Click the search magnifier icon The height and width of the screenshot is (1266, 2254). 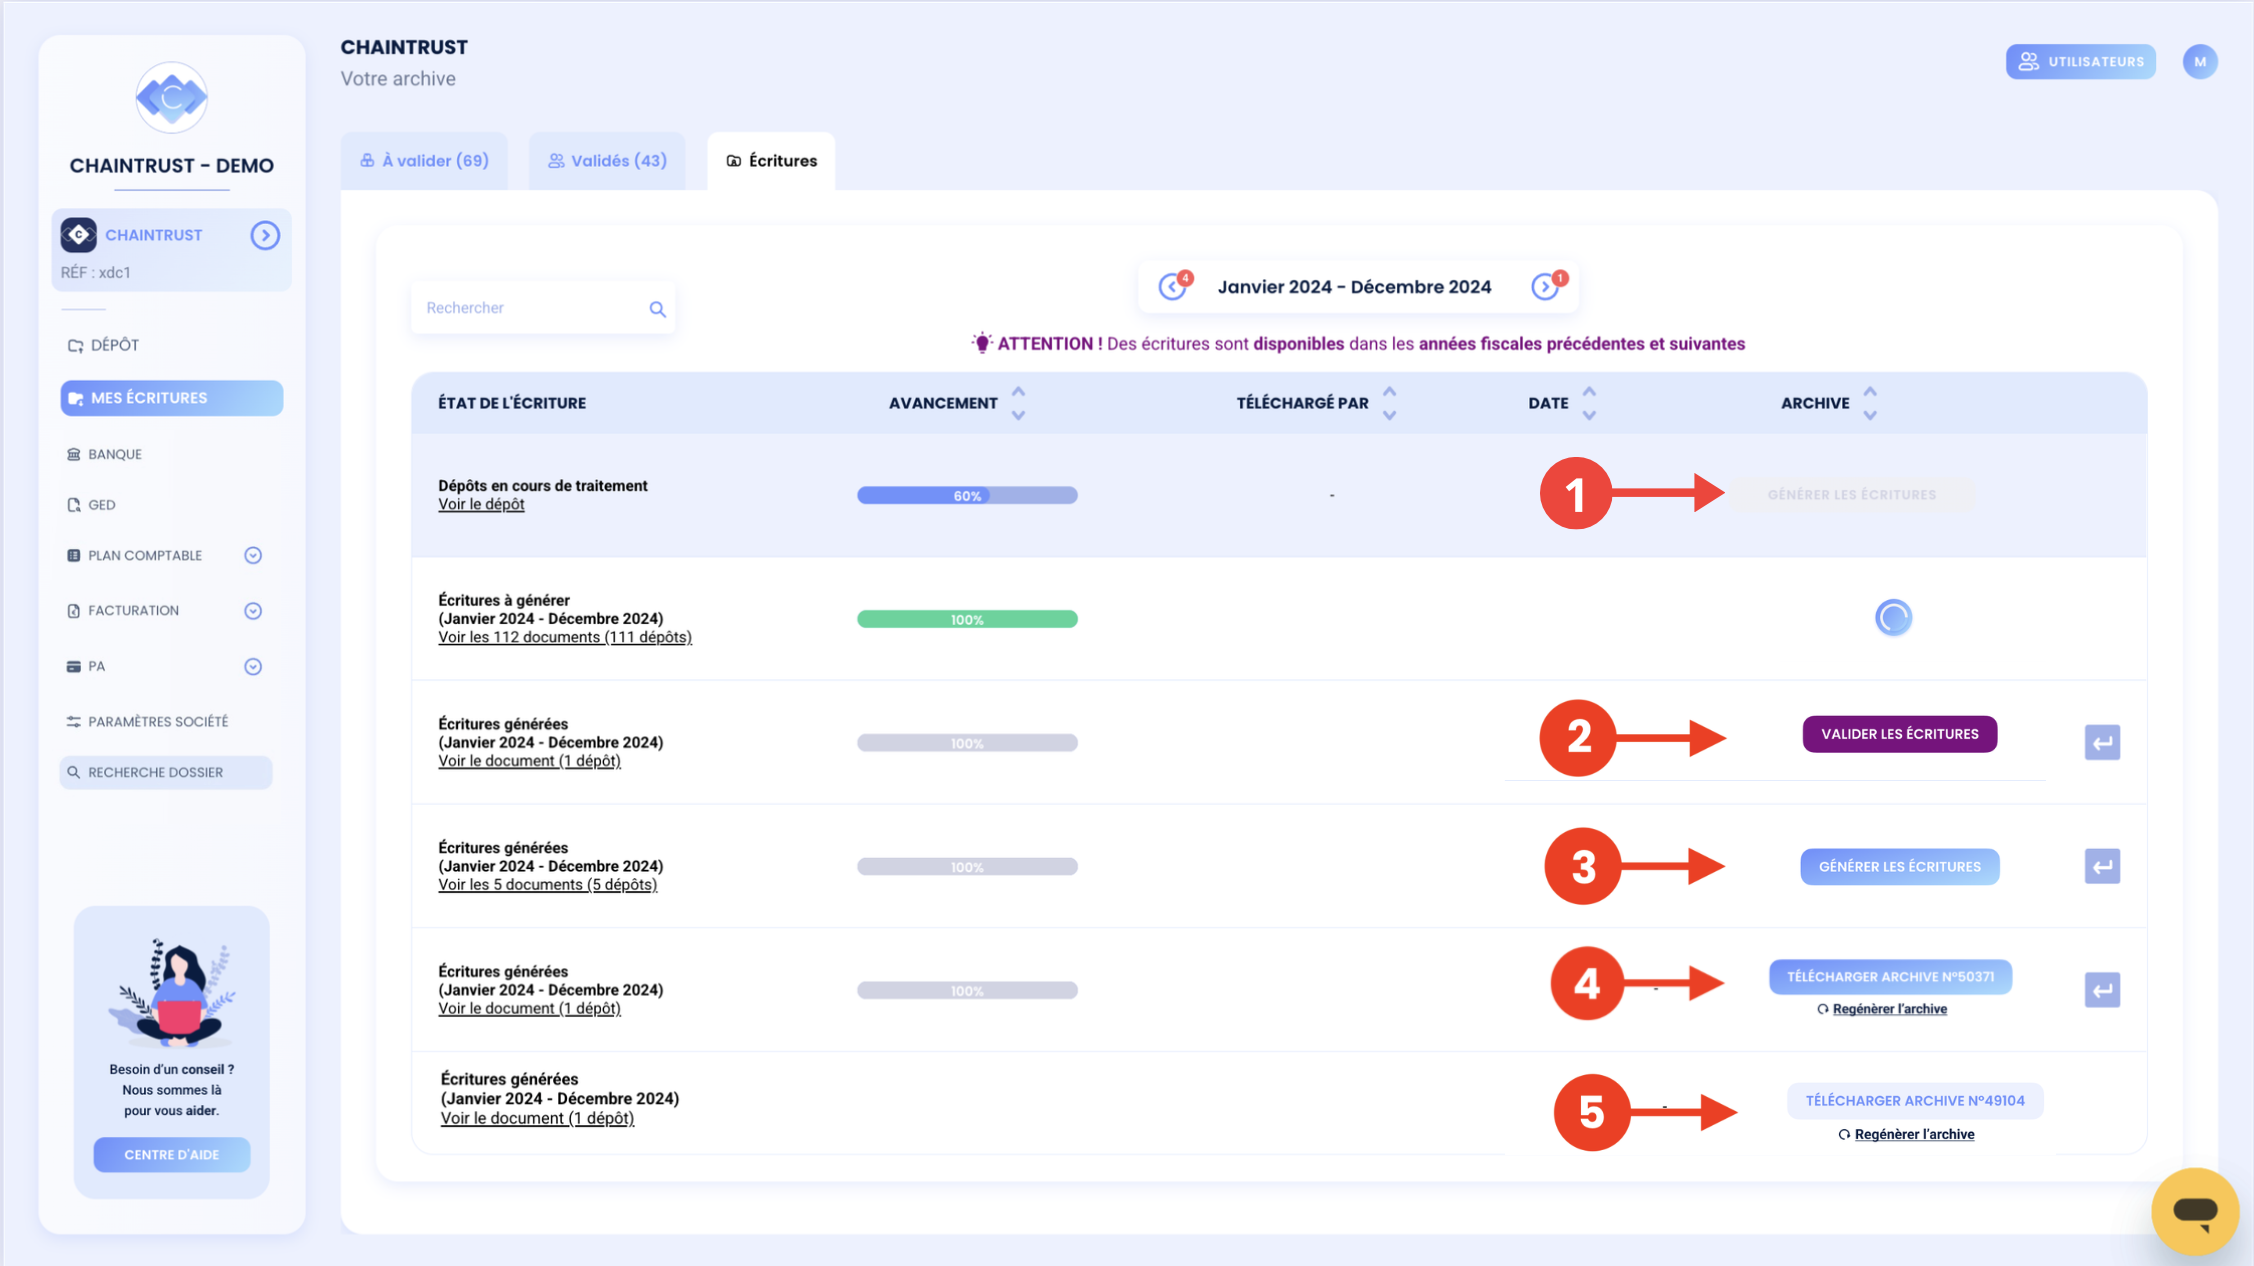[x=657, y=309]
